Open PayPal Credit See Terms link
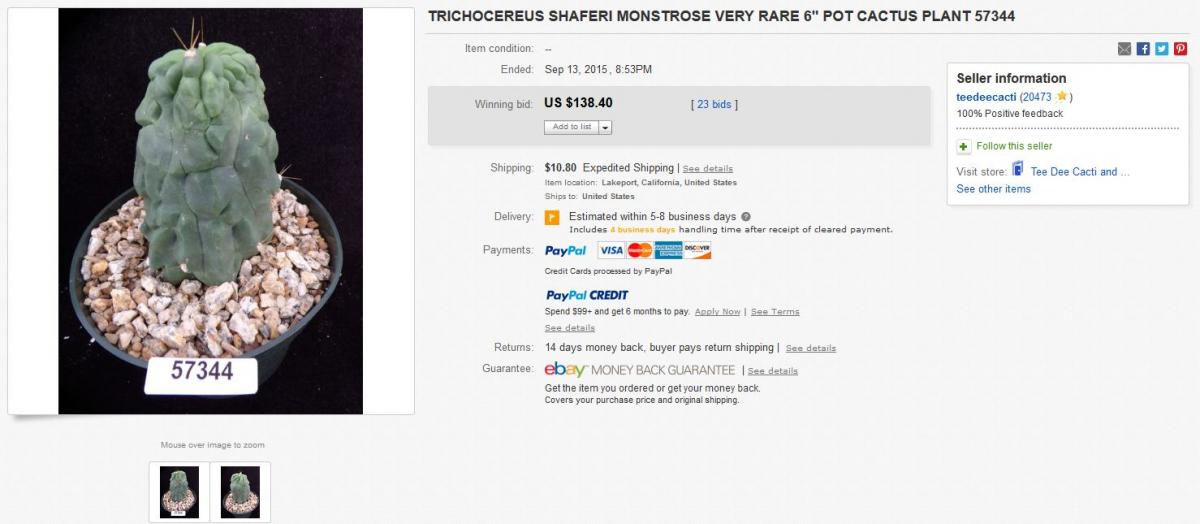Screen dimensions: 1200x524 click(775, 312)
